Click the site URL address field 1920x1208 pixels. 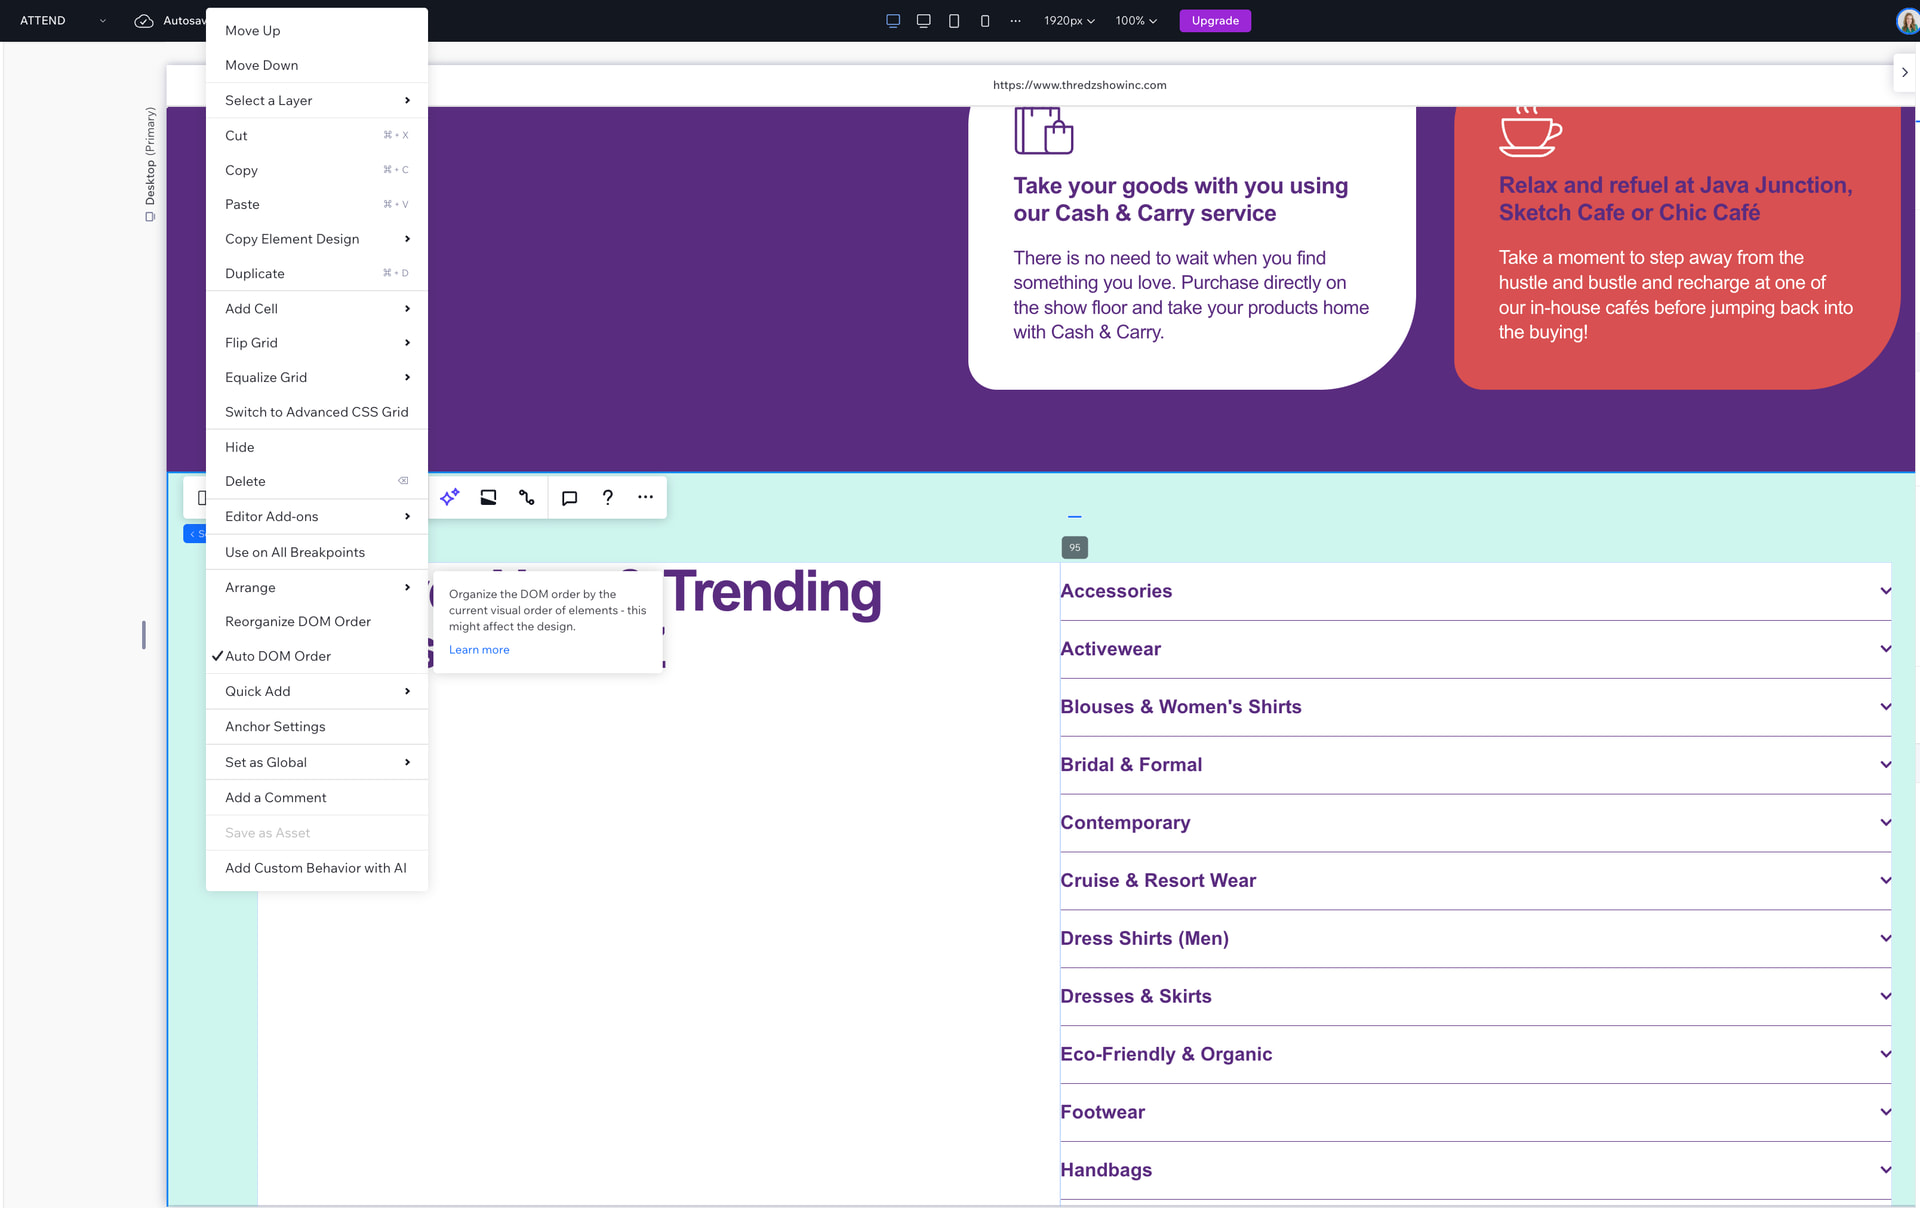point(1079,85)
